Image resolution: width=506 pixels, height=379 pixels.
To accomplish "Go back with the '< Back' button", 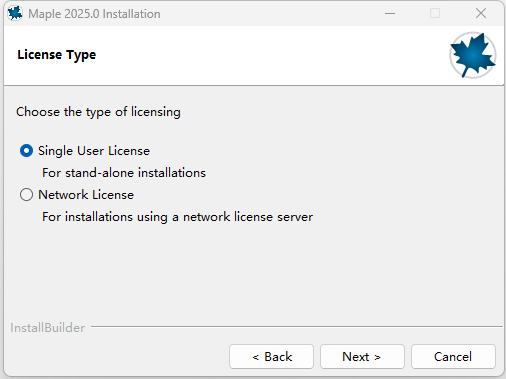I will coord(271,357).
